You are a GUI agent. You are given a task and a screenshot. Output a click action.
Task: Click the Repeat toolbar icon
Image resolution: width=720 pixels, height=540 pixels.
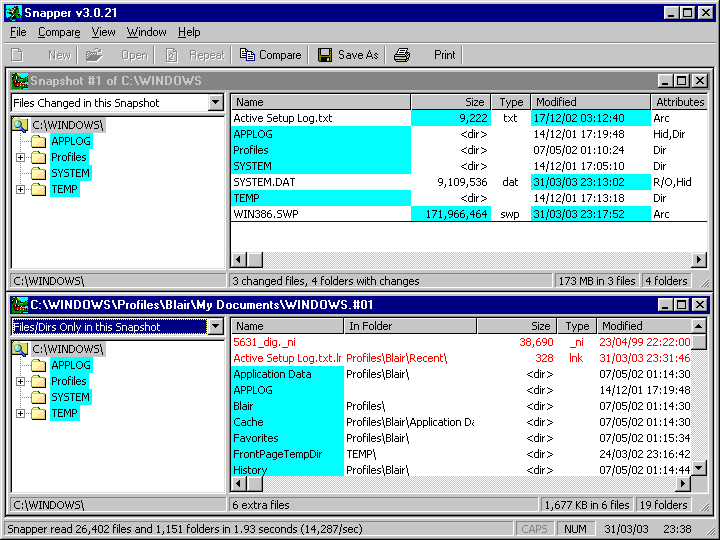coord(171,55)
